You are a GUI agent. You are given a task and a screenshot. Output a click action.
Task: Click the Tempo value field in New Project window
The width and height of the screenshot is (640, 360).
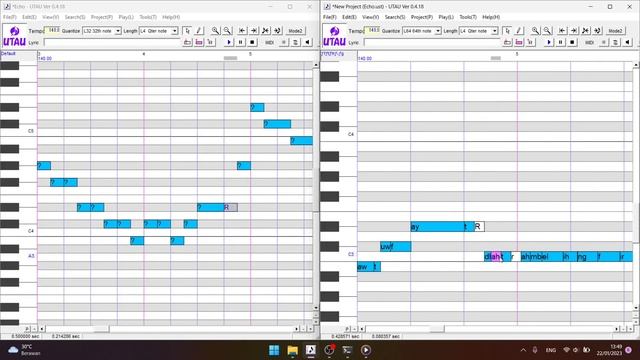(372, 30)
